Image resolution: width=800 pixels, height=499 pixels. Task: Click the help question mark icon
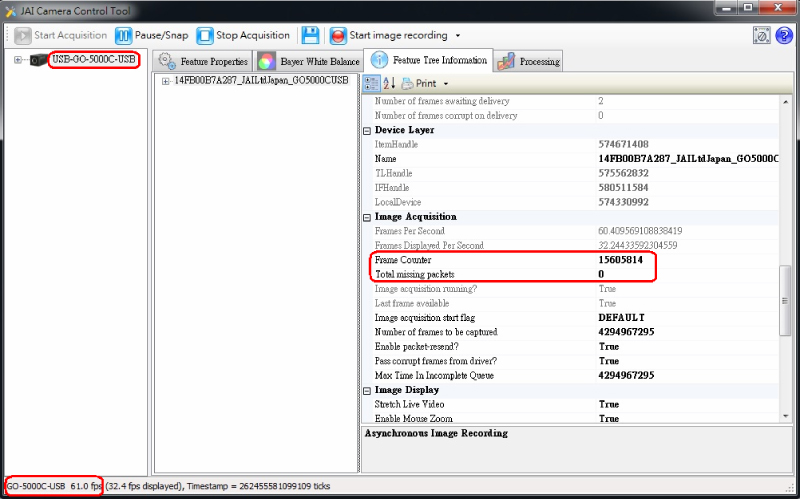click(x=782, y=35)
